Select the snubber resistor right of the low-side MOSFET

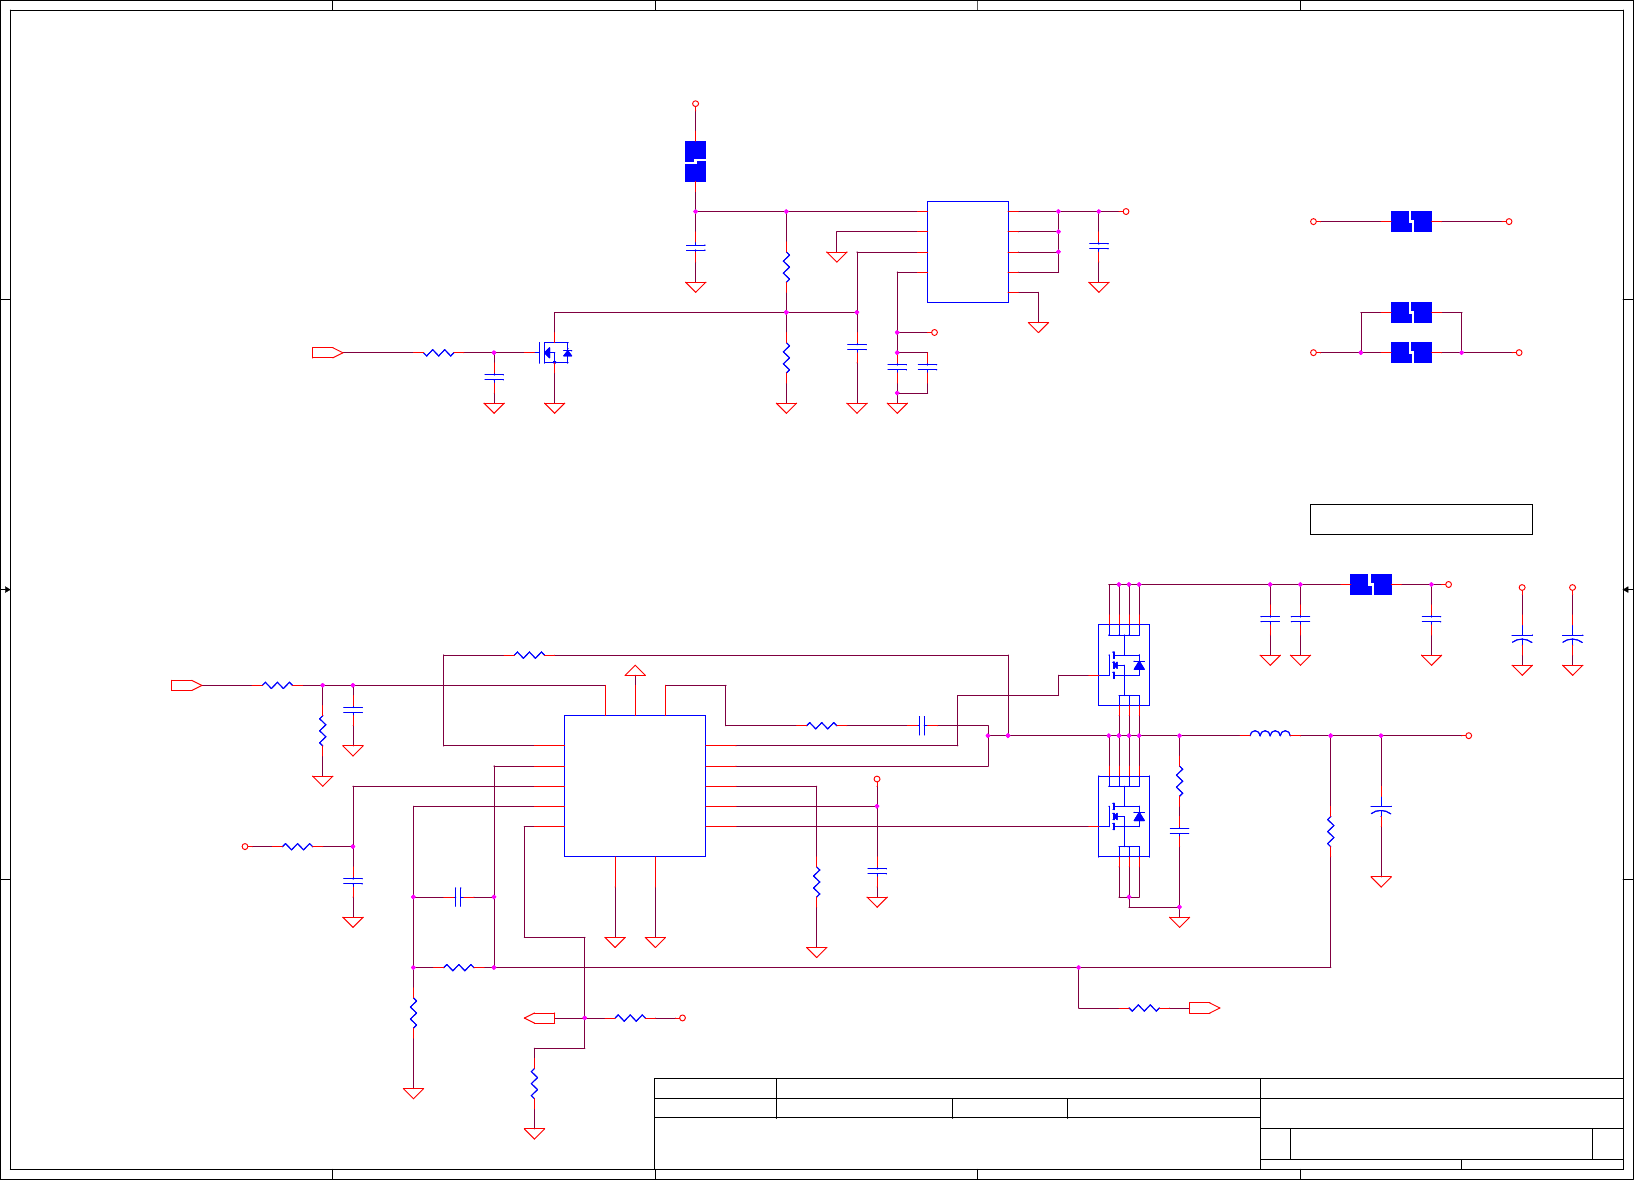click(x=1179, y=781)
